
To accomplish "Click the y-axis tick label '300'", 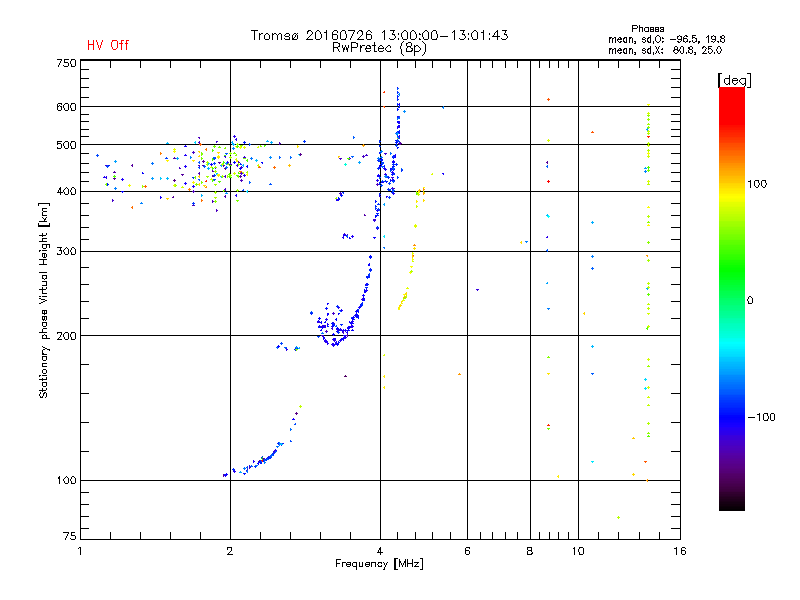I will pos(66,251).
